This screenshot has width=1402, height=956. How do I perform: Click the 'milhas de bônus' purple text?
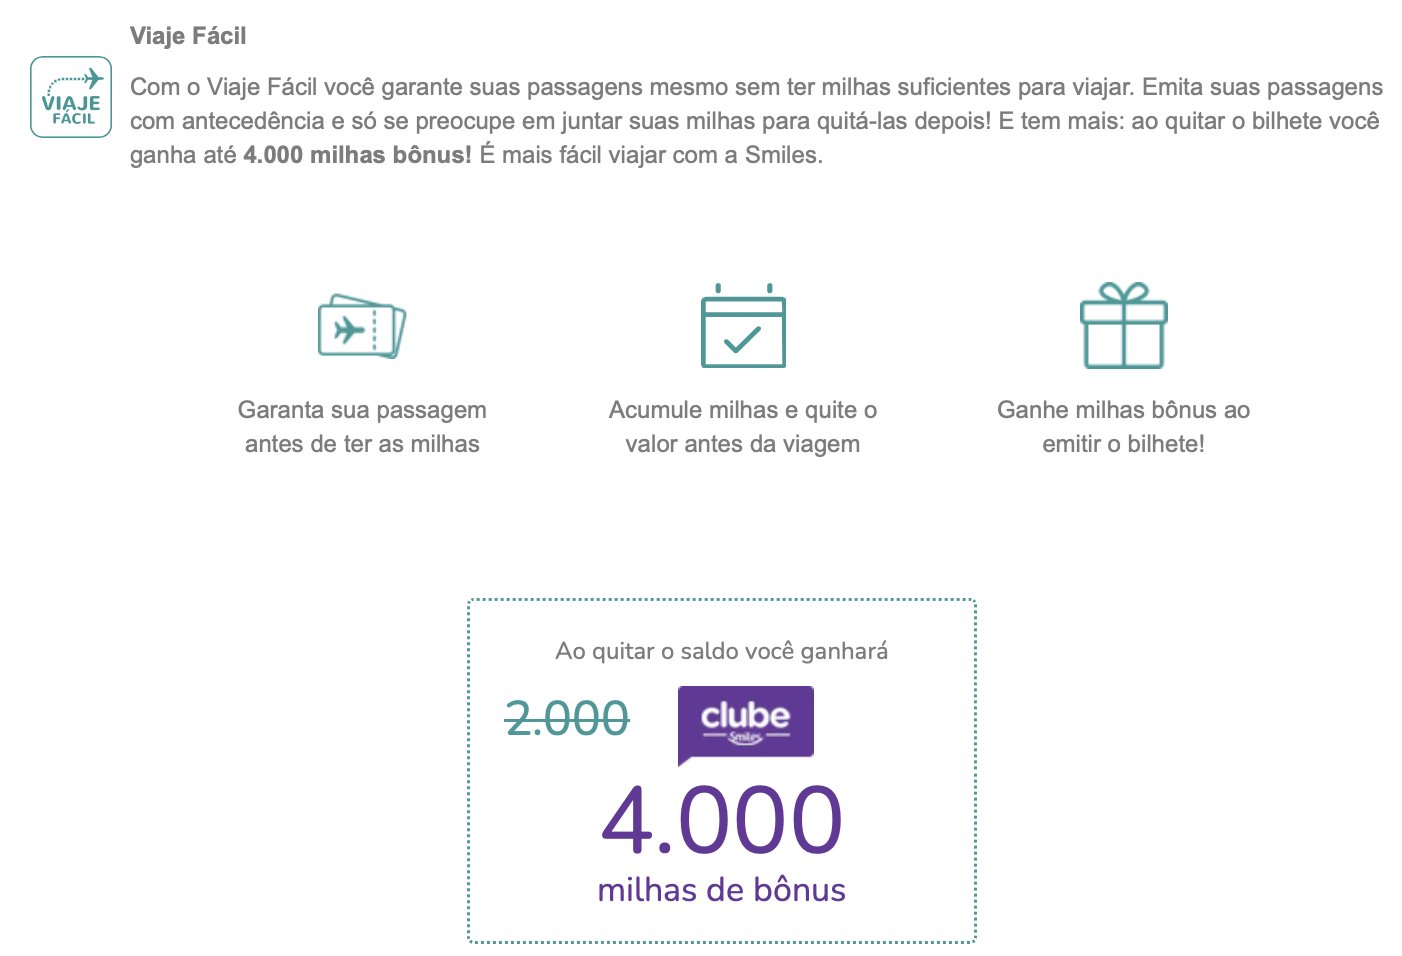(722, 889)
